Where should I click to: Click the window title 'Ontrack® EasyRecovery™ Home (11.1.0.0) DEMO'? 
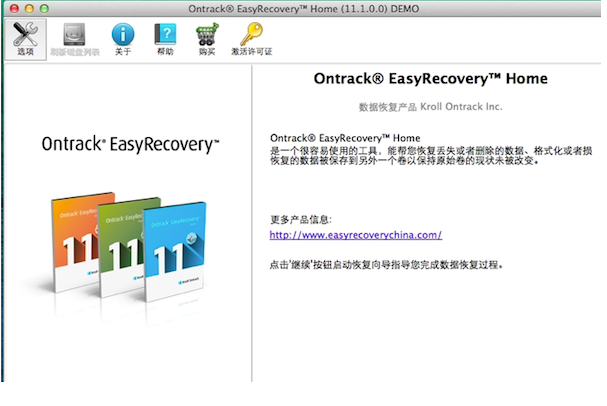[x=304, y=9]
